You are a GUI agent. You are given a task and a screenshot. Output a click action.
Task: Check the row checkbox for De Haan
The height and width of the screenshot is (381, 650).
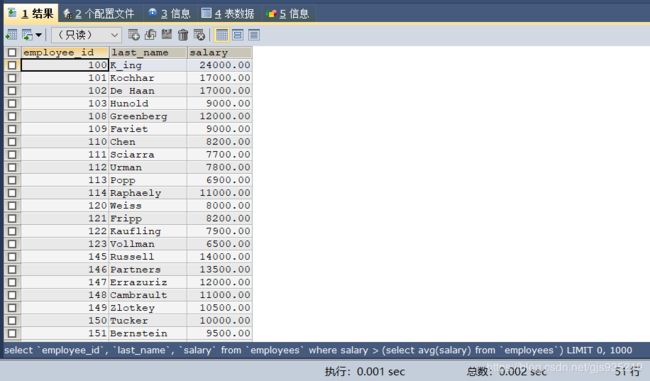[x=12, y=91]
